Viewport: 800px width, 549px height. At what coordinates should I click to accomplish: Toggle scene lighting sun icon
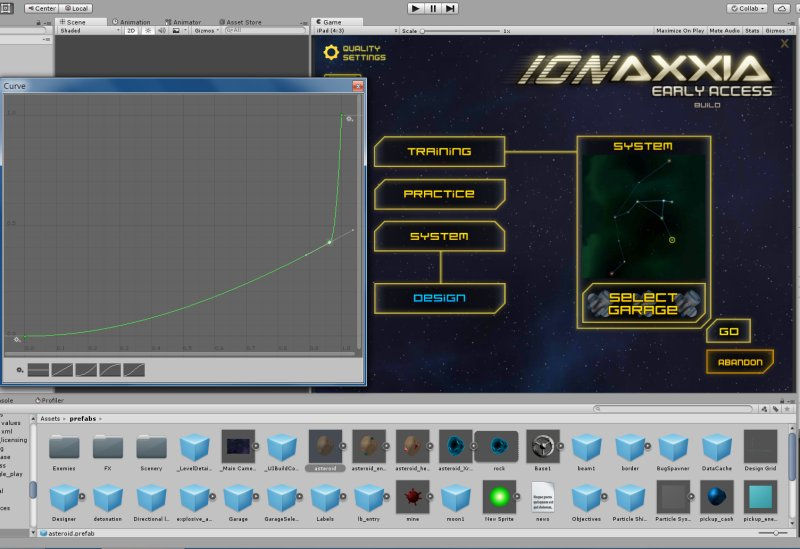tap(148, 31)
